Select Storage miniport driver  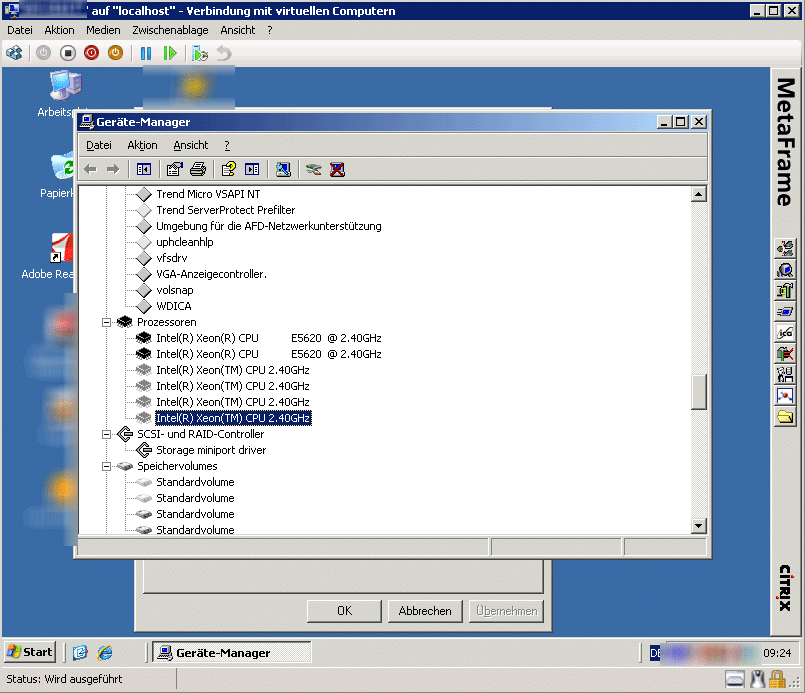pos(211,450)
